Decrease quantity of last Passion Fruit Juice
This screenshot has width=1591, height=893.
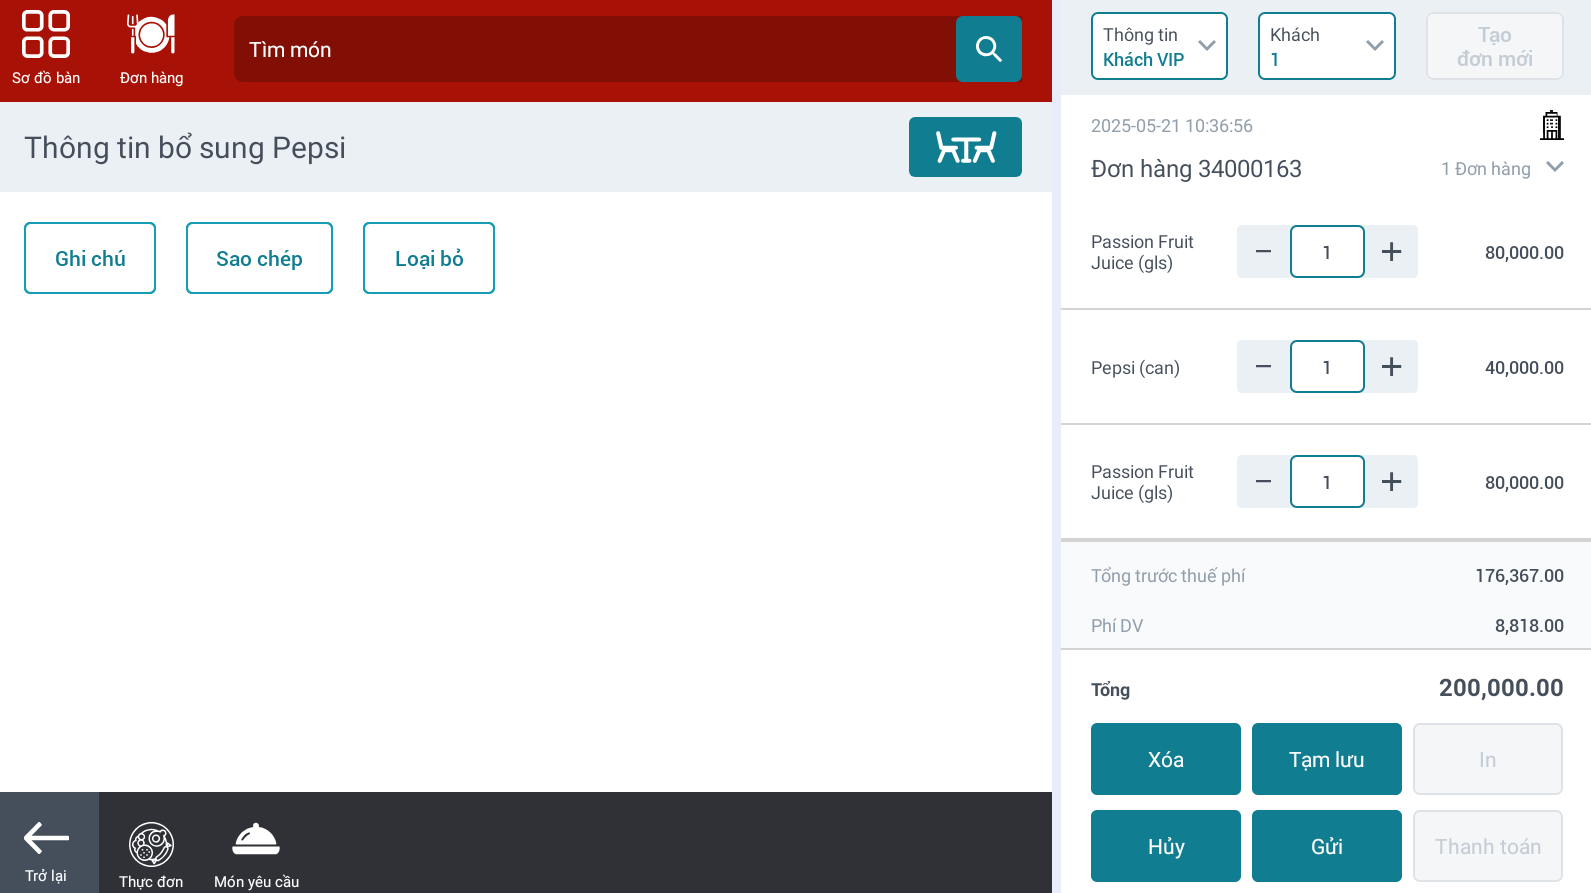(1263, 482)
